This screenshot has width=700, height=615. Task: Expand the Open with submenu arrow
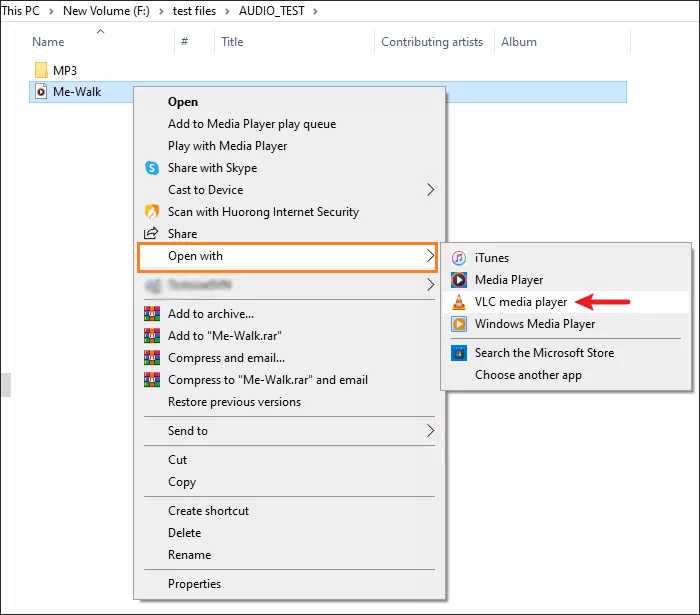[430, 256]
